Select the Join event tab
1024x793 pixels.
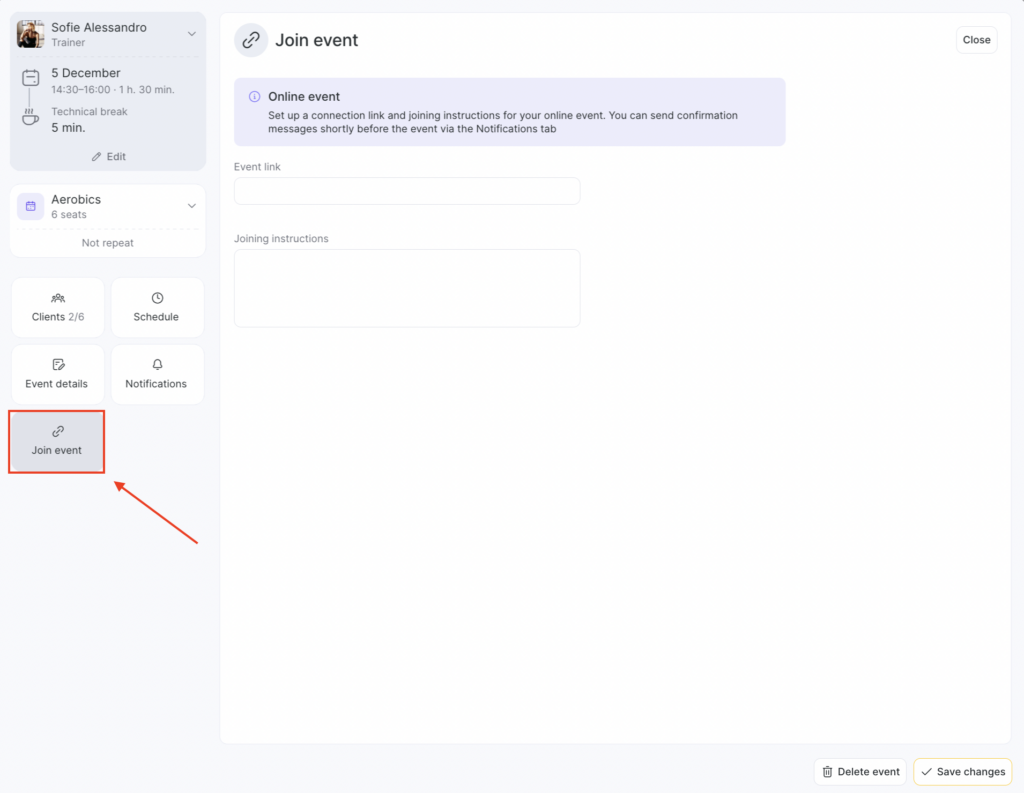[x=57, y=441]
